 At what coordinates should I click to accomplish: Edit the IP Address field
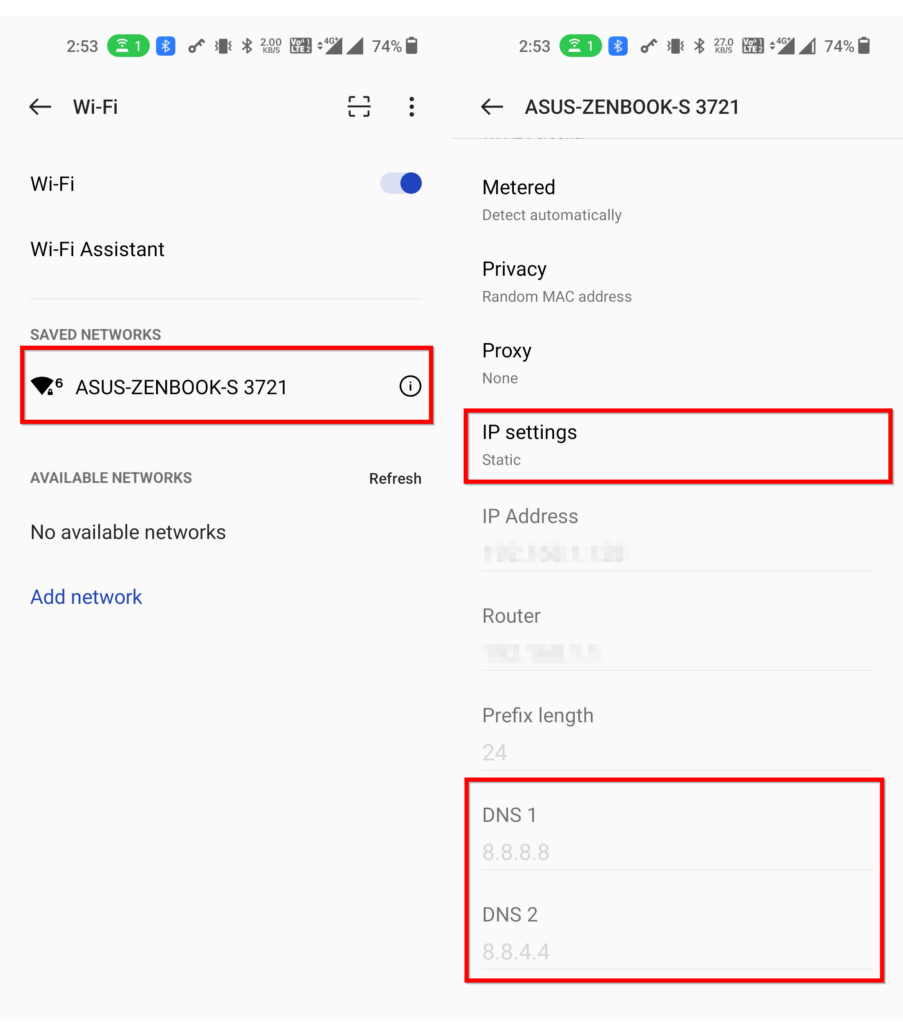[x=678, y=552]
